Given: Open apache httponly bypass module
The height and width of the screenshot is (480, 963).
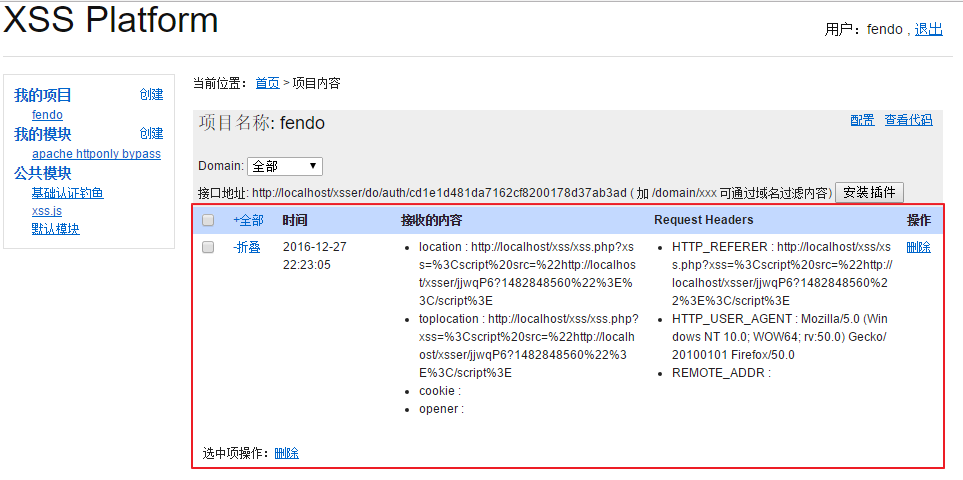Looking at the screenshot, I should (x=96, y=153).
